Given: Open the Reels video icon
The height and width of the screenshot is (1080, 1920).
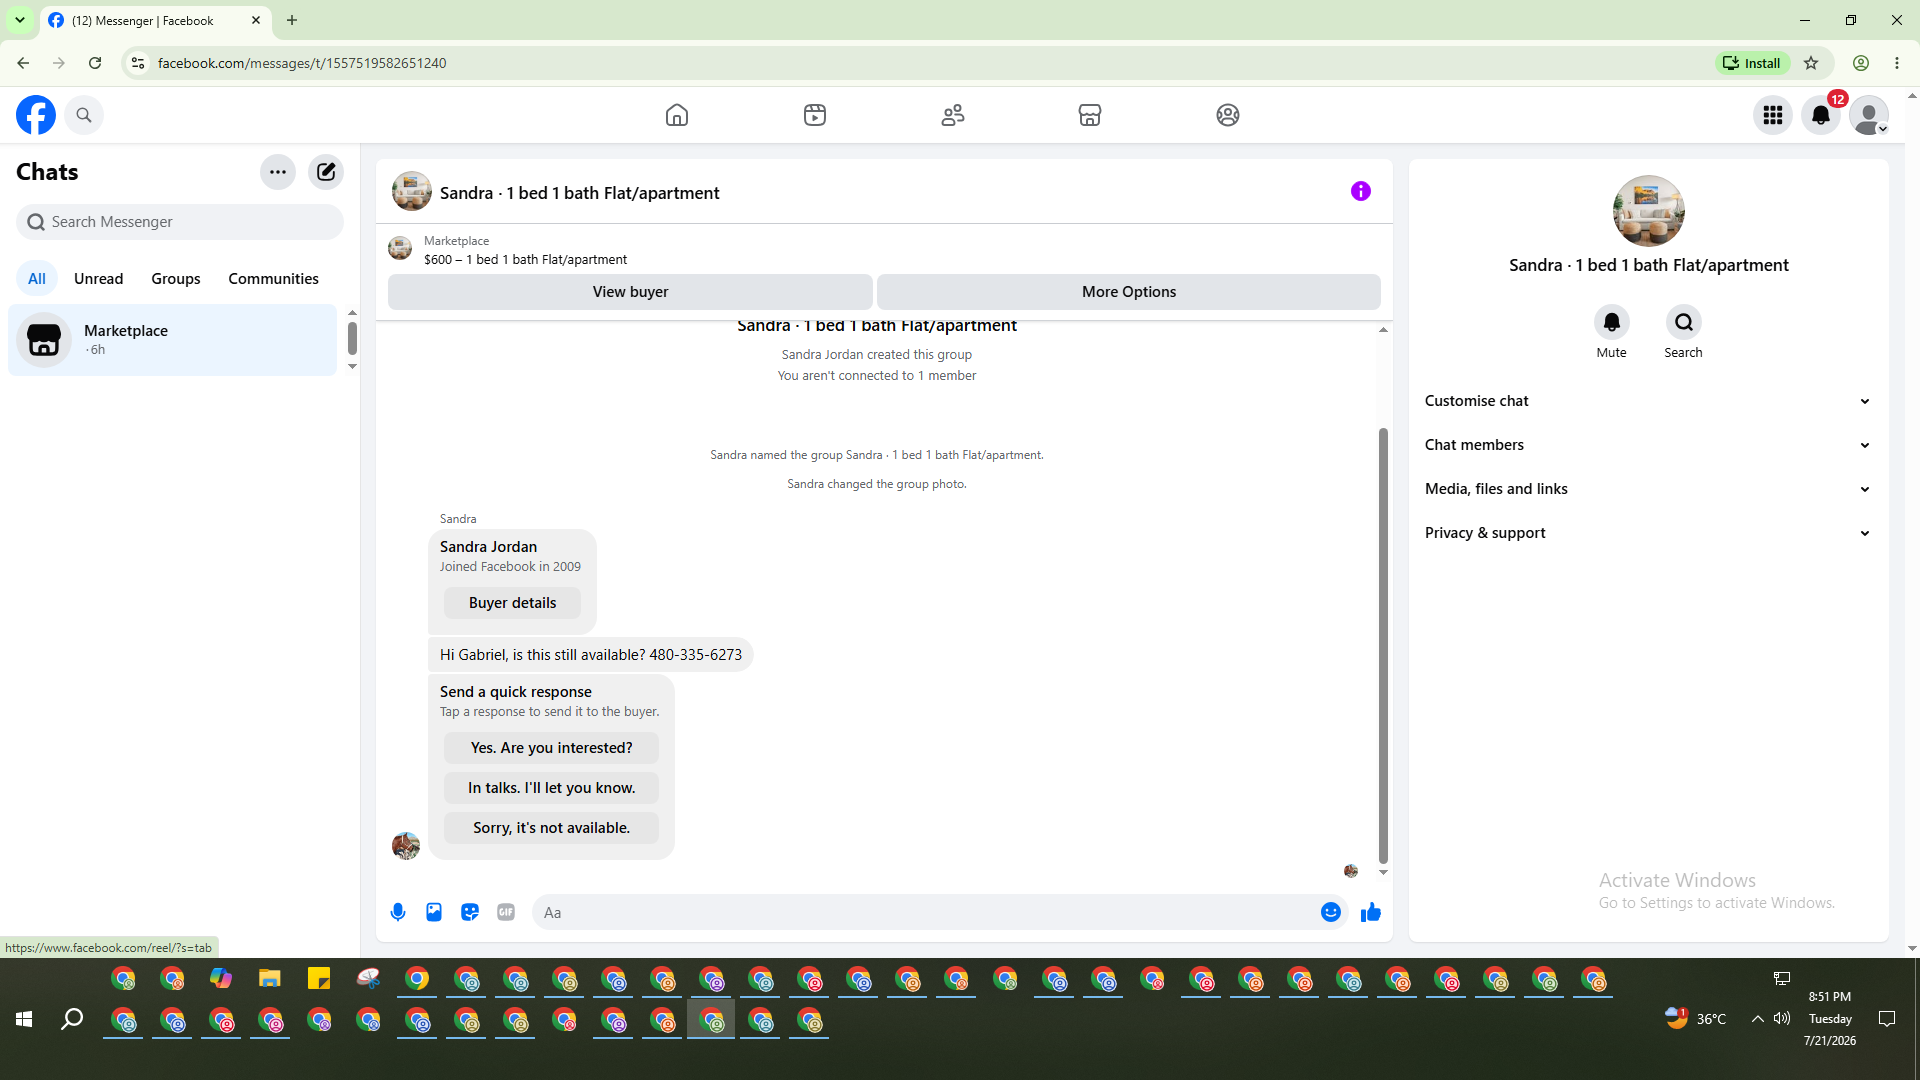Looking at the screenshot, I should point(815,115).
